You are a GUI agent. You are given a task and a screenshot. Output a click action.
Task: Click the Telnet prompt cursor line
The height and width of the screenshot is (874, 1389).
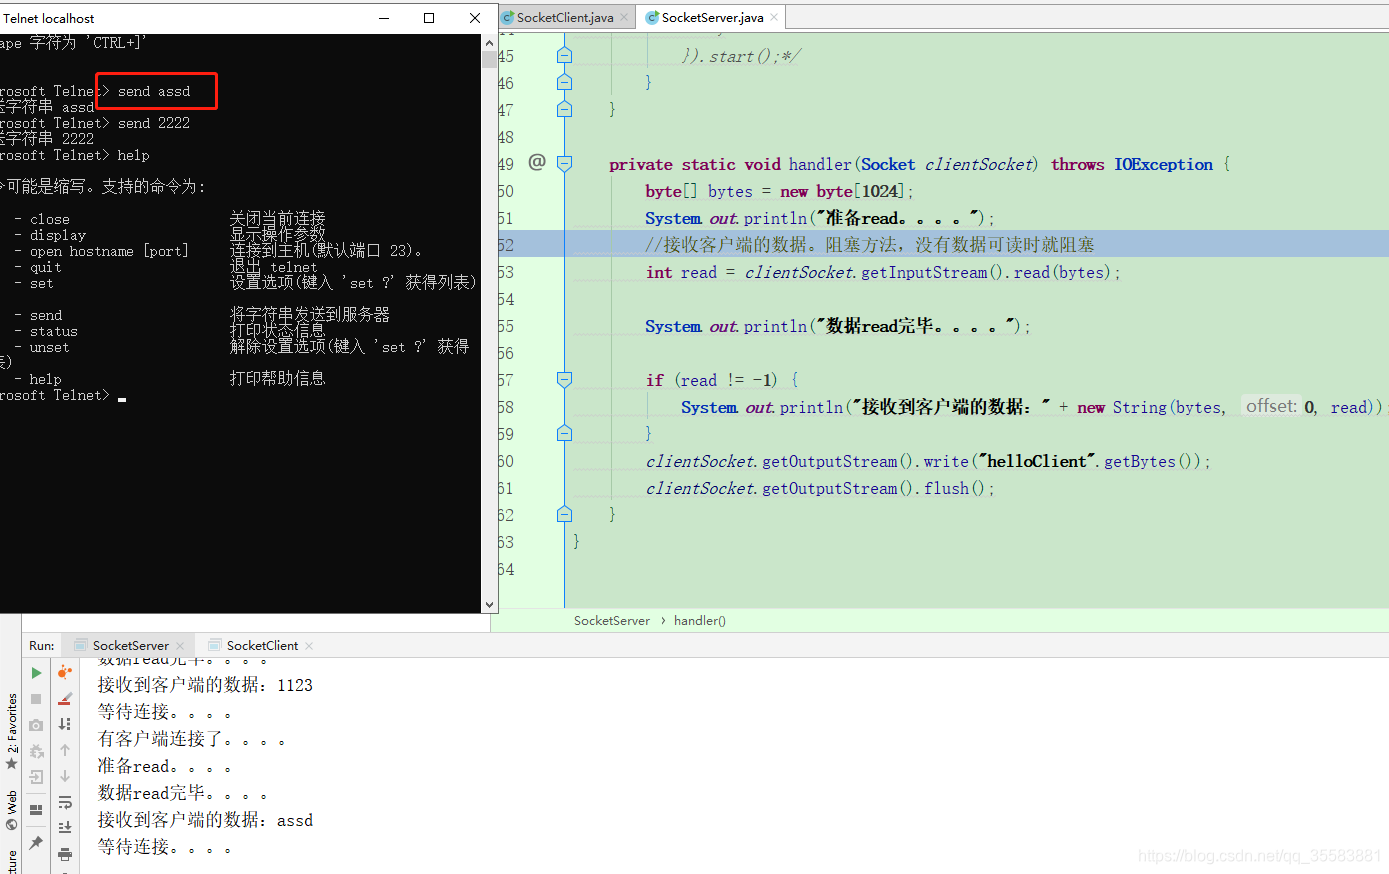[63, 396]
